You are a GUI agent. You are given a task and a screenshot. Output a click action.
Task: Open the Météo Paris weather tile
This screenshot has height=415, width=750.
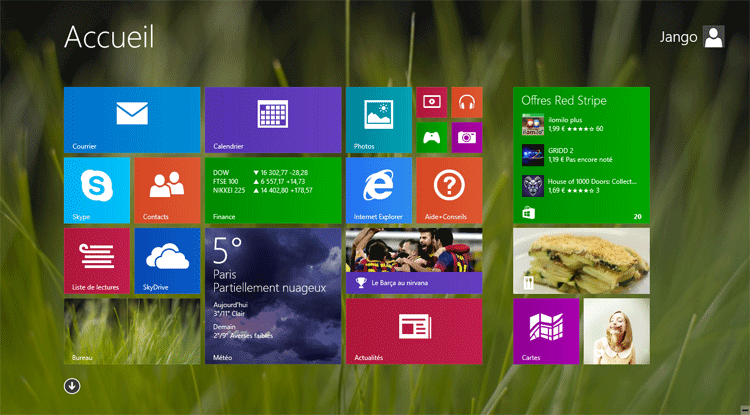click(272, 295)
